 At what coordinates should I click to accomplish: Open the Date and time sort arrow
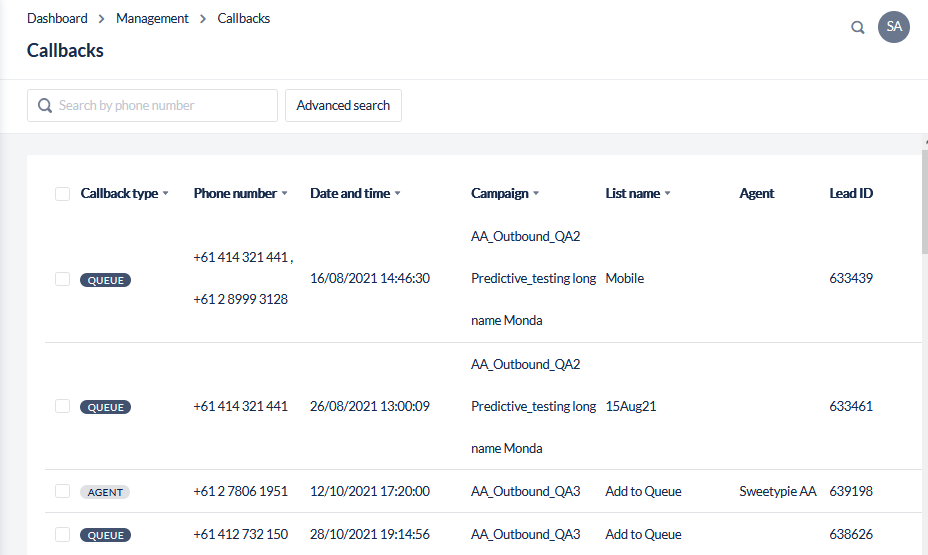[397, 194]
